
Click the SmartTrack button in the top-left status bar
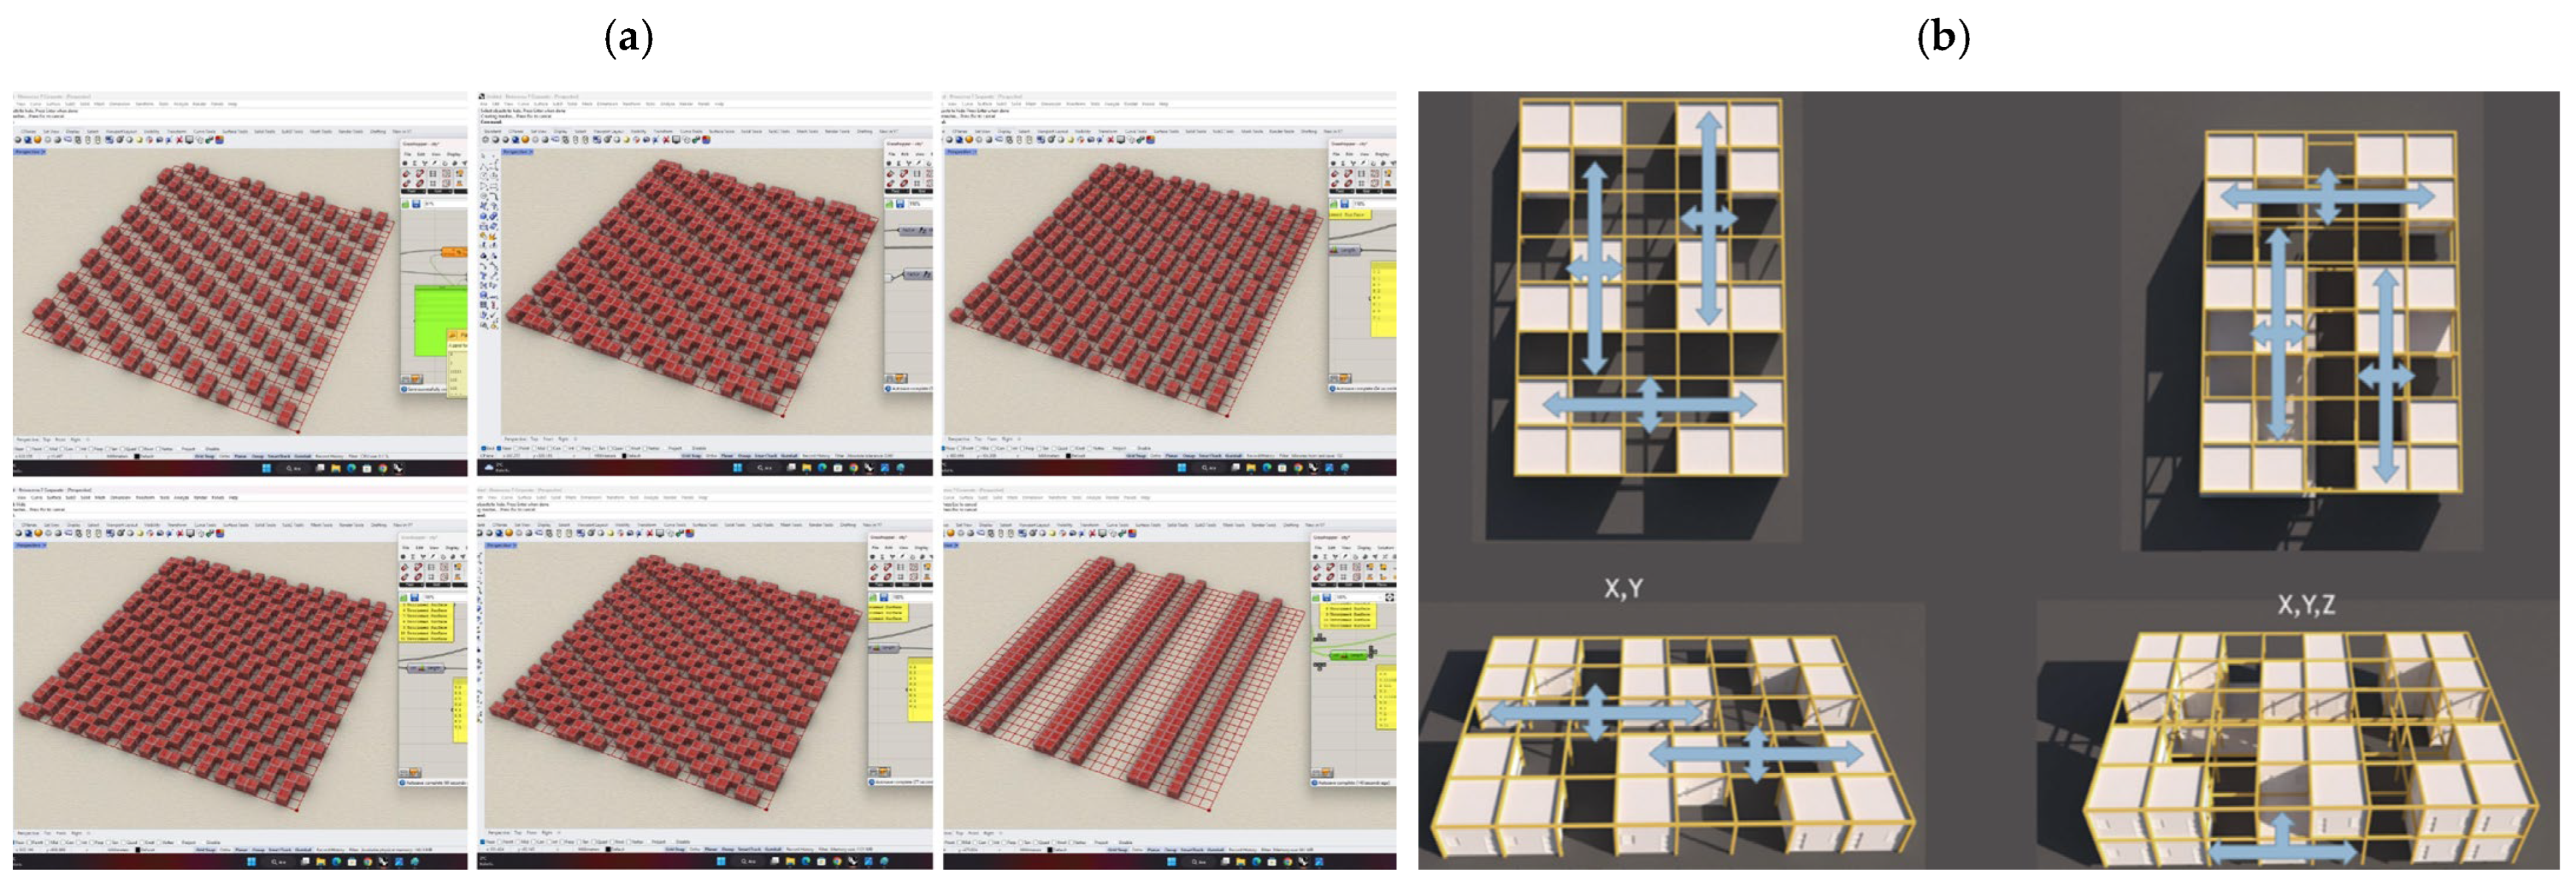279,457
